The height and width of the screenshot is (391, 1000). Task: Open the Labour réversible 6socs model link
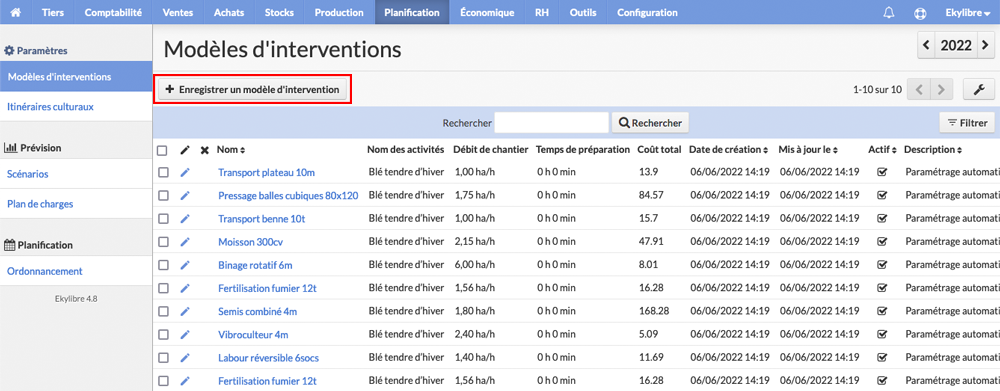tap(268, 358)
